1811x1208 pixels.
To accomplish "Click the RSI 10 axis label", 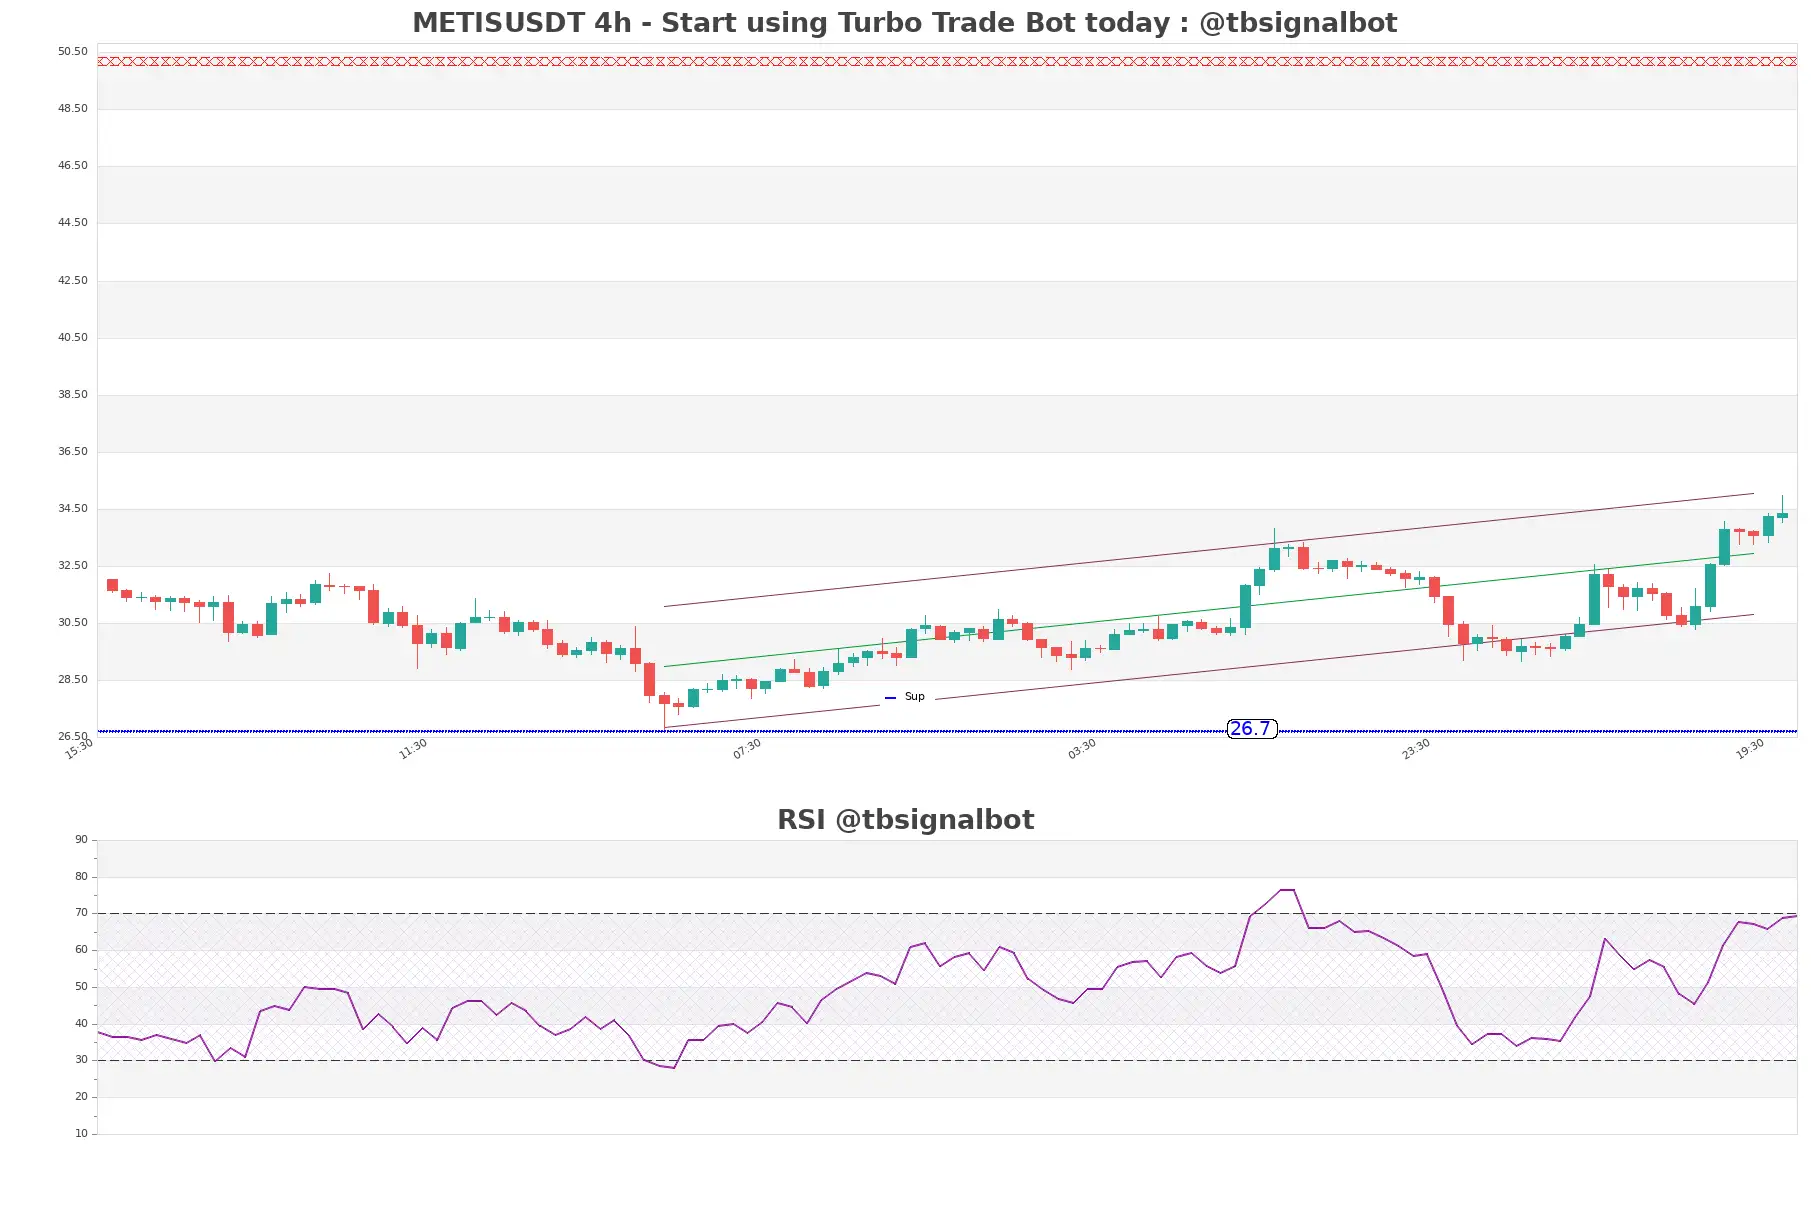I will pyautogui.click(x=81, y=1133).
